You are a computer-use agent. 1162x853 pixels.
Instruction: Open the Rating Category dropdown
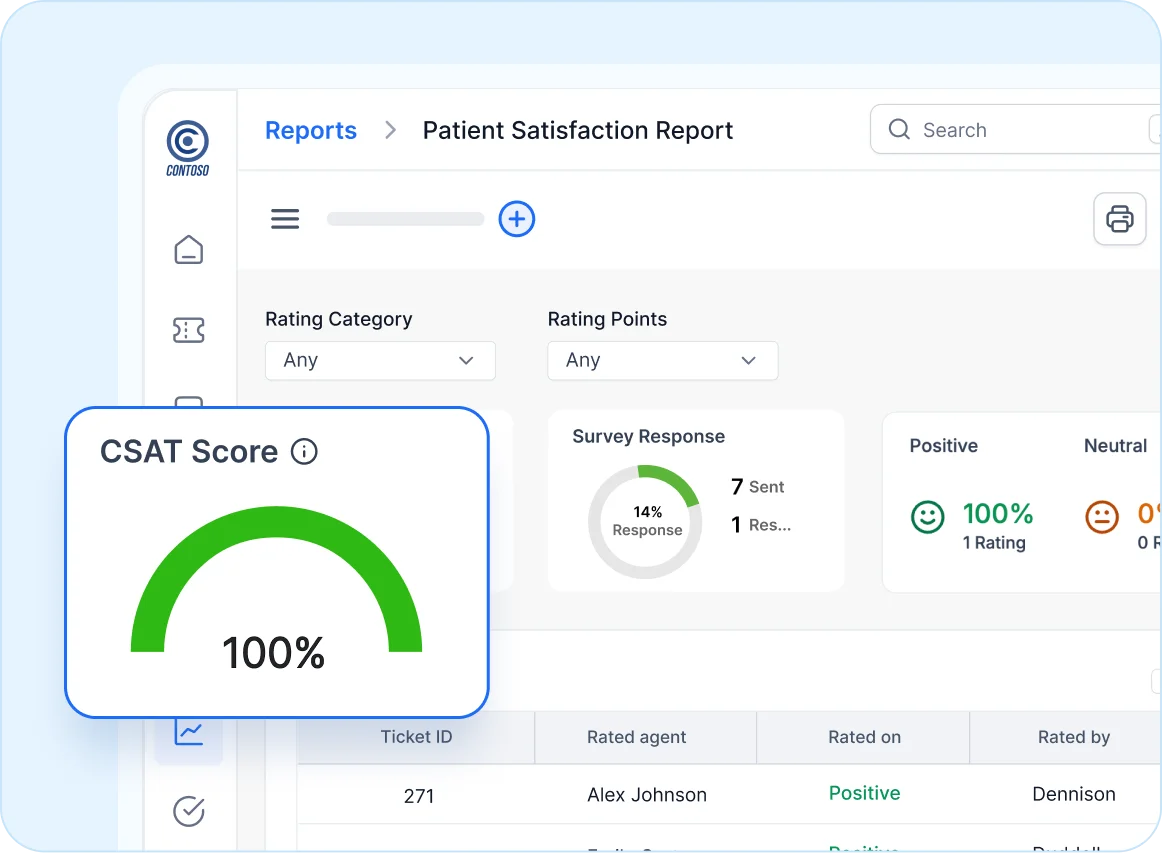point(380,360)
